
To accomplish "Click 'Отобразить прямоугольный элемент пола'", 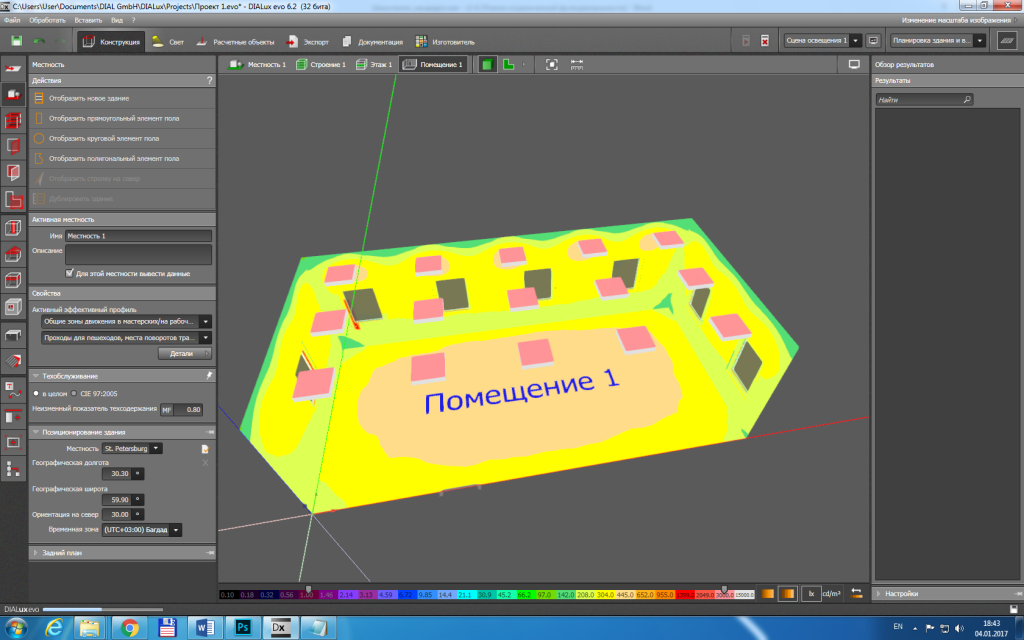I will click(122, 118).
